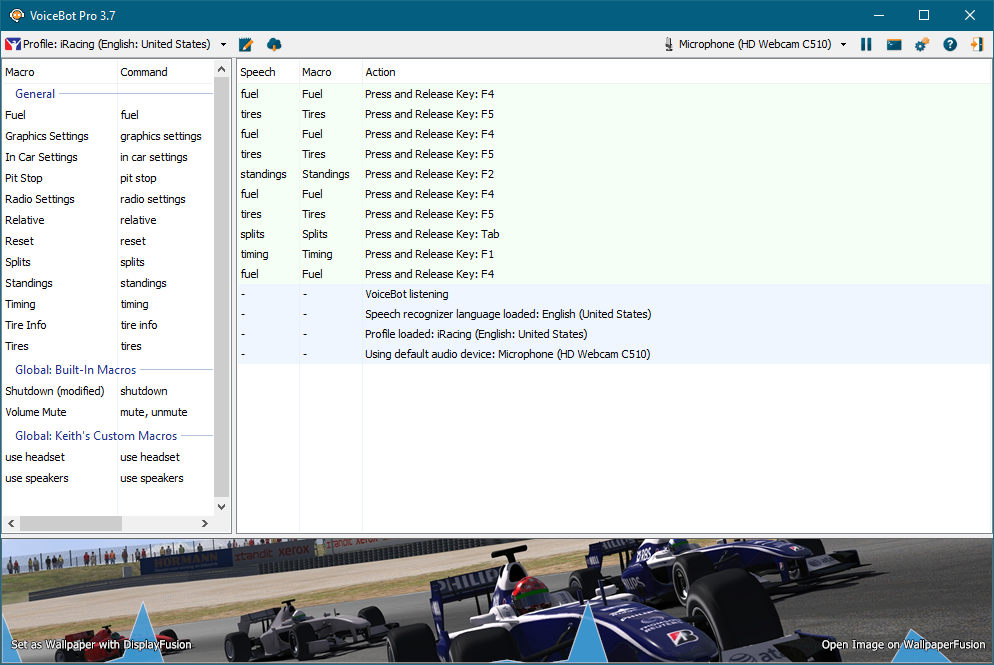Select the Graphics Settings macro

[x=47, y=136]
